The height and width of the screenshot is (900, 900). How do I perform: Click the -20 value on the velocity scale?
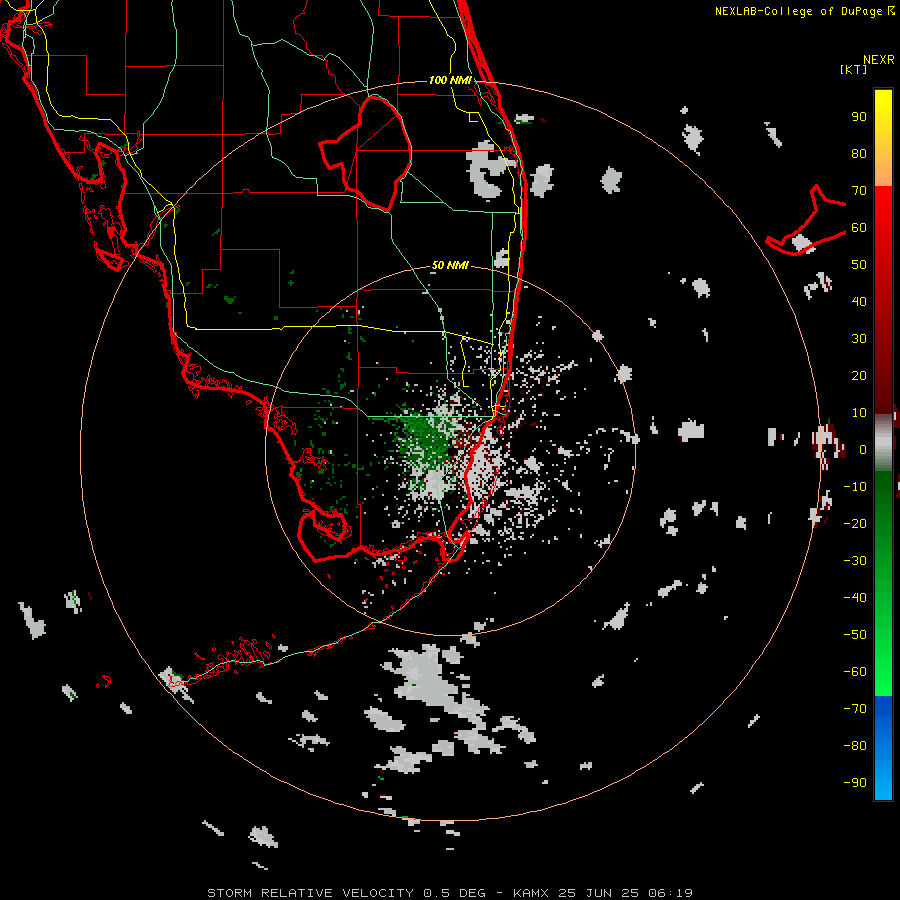(855, 523)
